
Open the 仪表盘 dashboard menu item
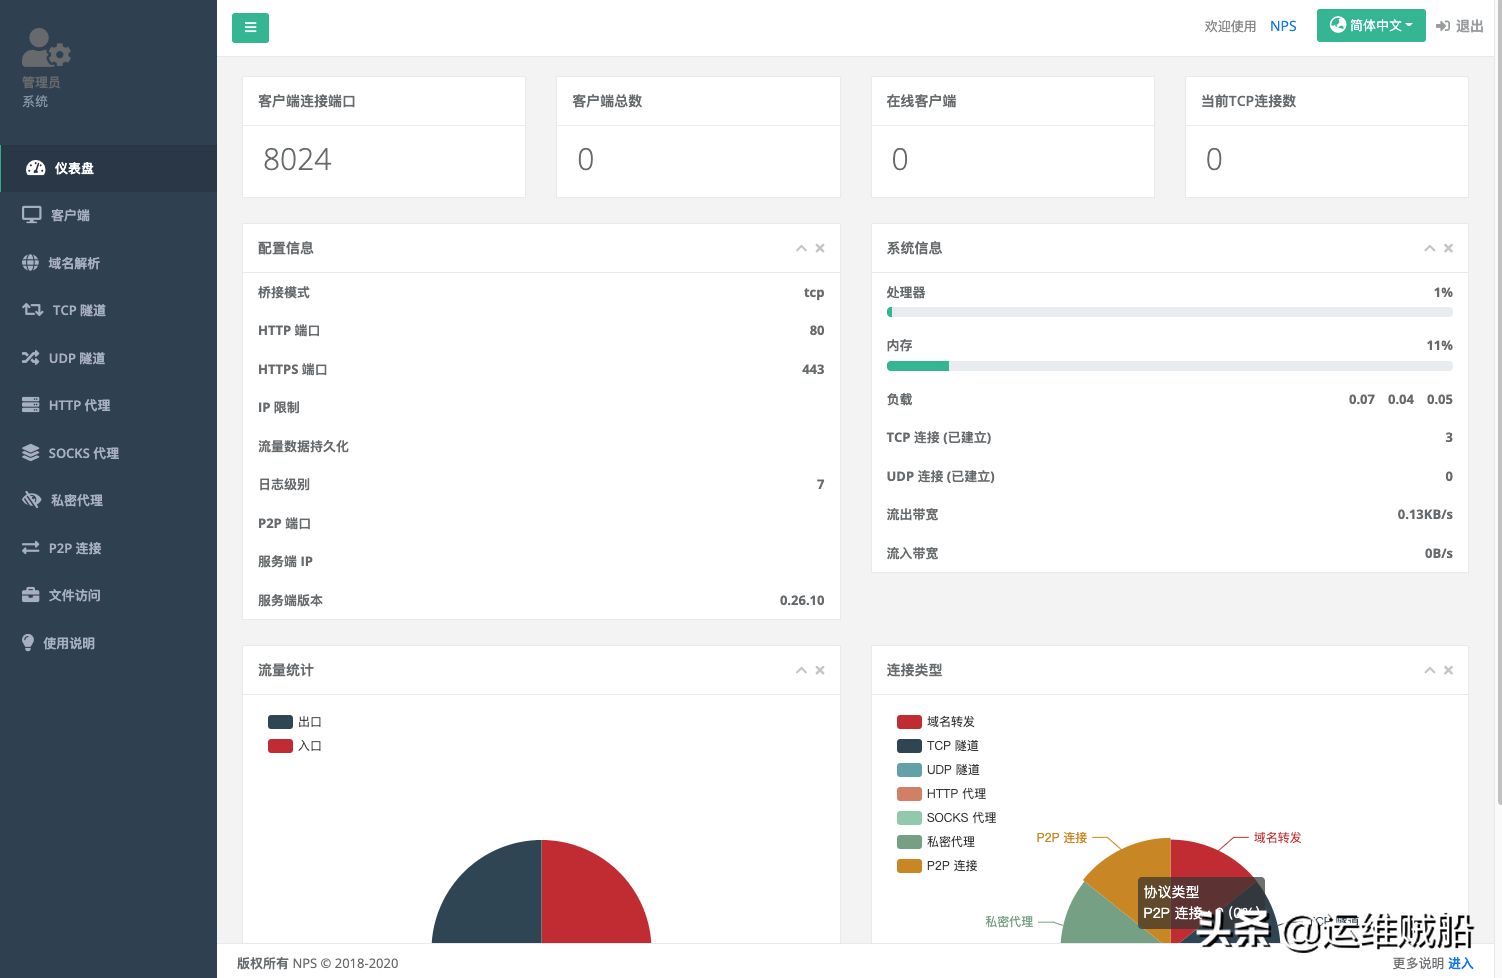(x=108, y=168)
